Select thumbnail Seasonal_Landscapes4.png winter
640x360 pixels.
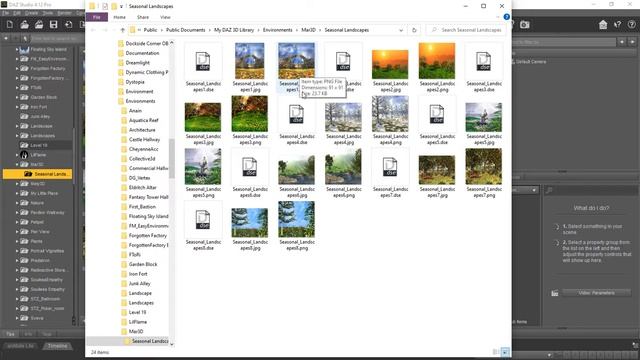pos(390,120)
